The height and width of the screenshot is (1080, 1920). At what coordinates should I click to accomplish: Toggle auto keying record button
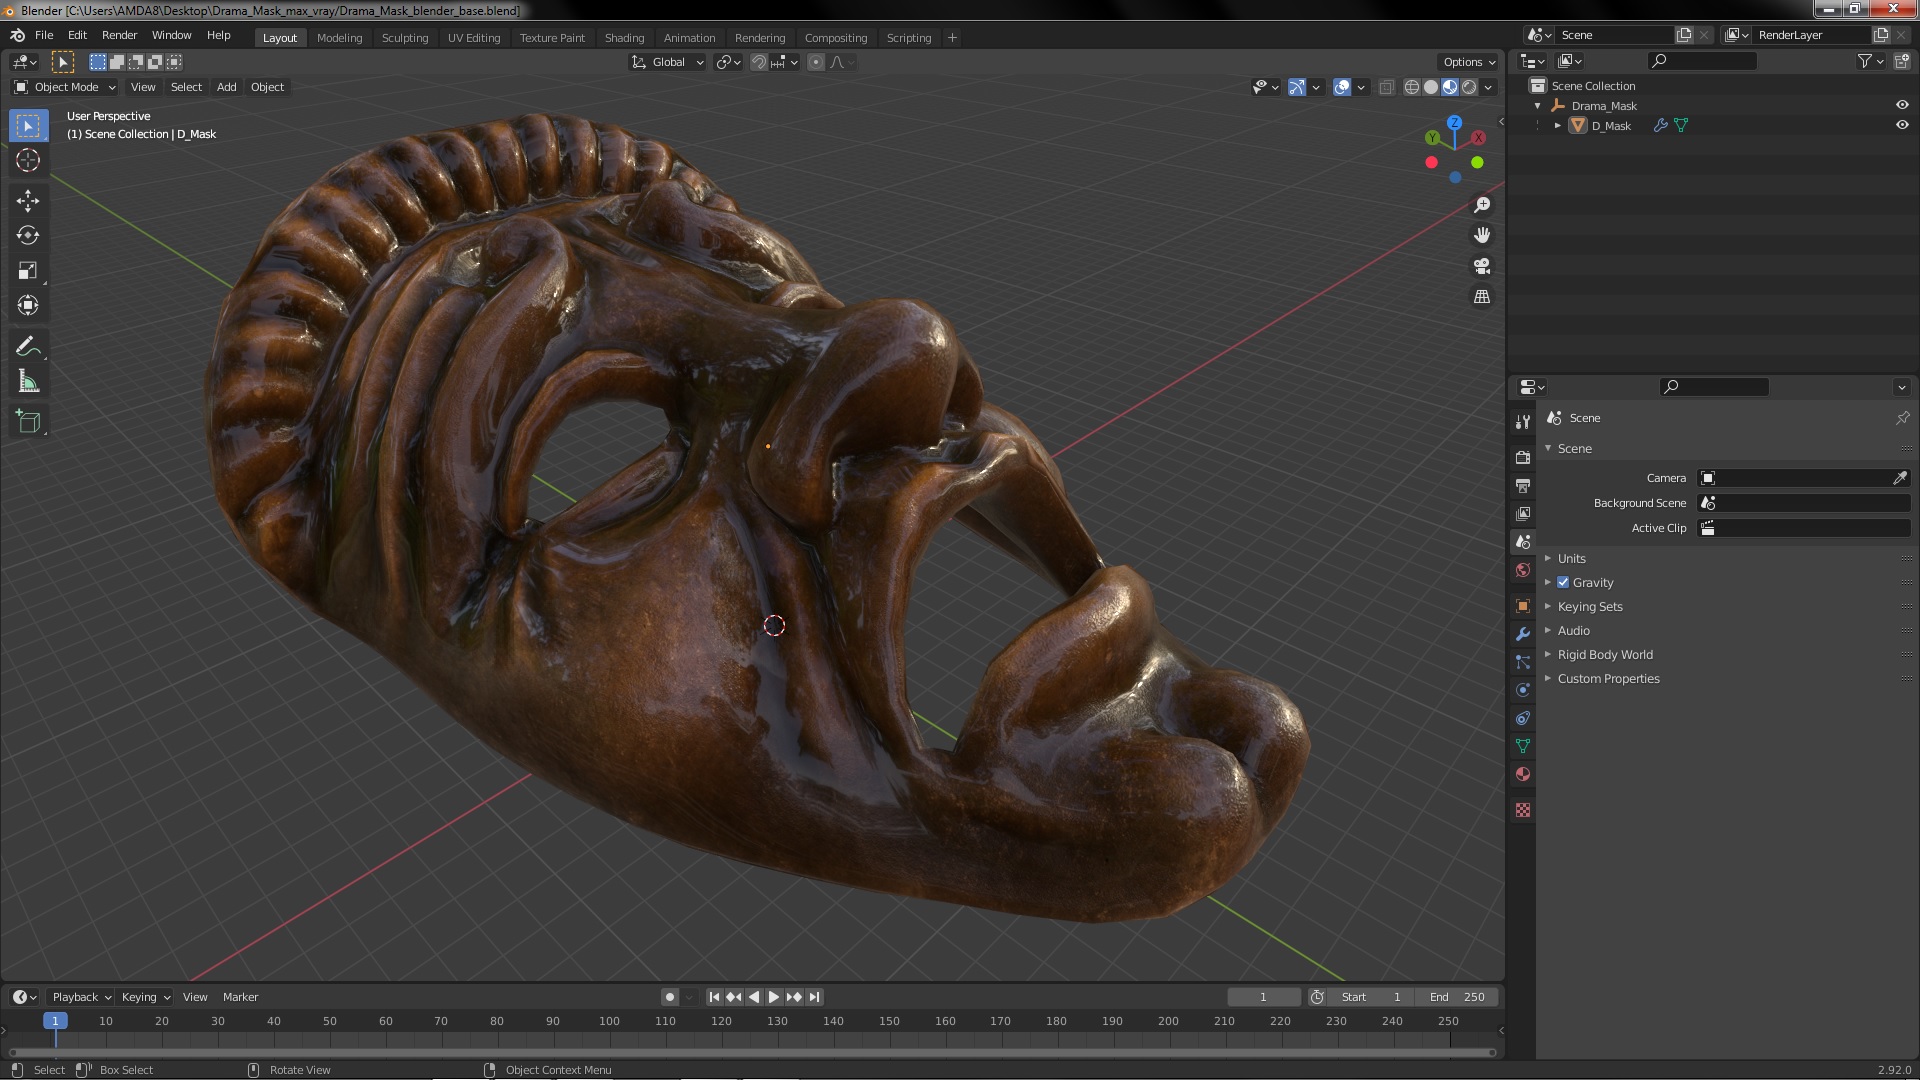[670, 997]
